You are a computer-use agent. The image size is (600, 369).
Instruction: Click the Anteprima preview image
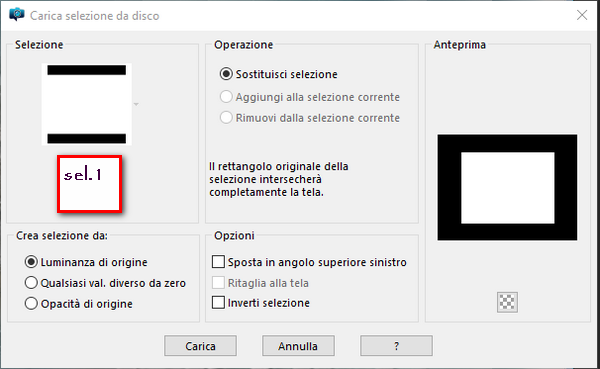tap(507, 188)
